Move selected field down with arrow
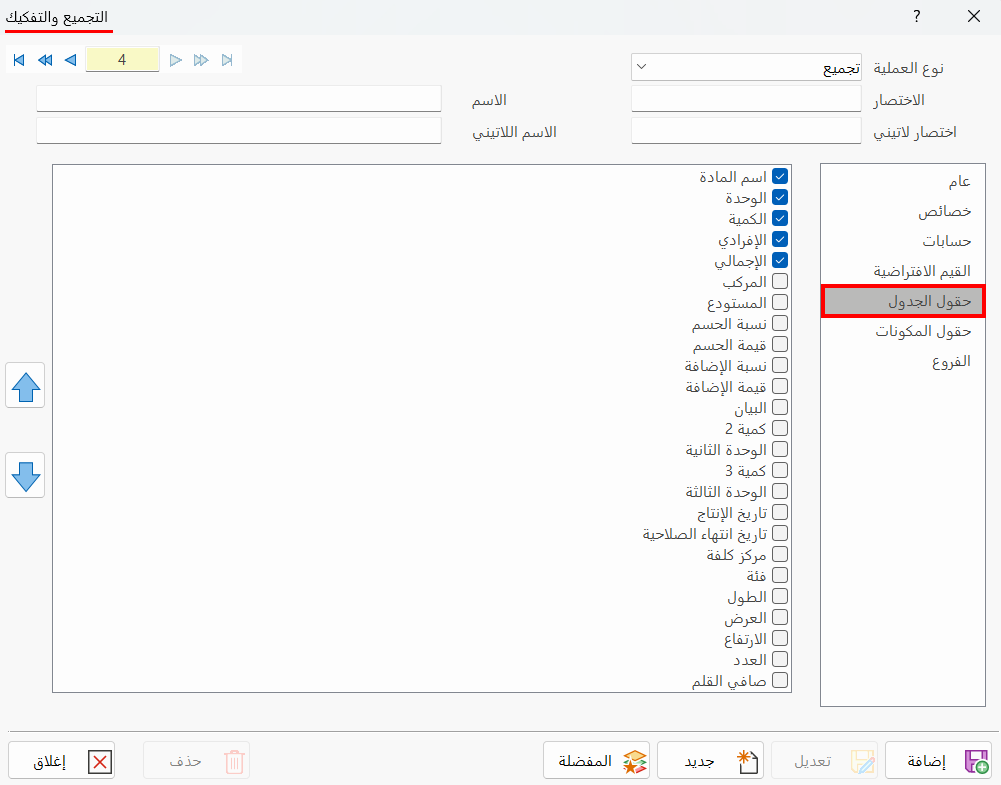 [x=26, y=475]
